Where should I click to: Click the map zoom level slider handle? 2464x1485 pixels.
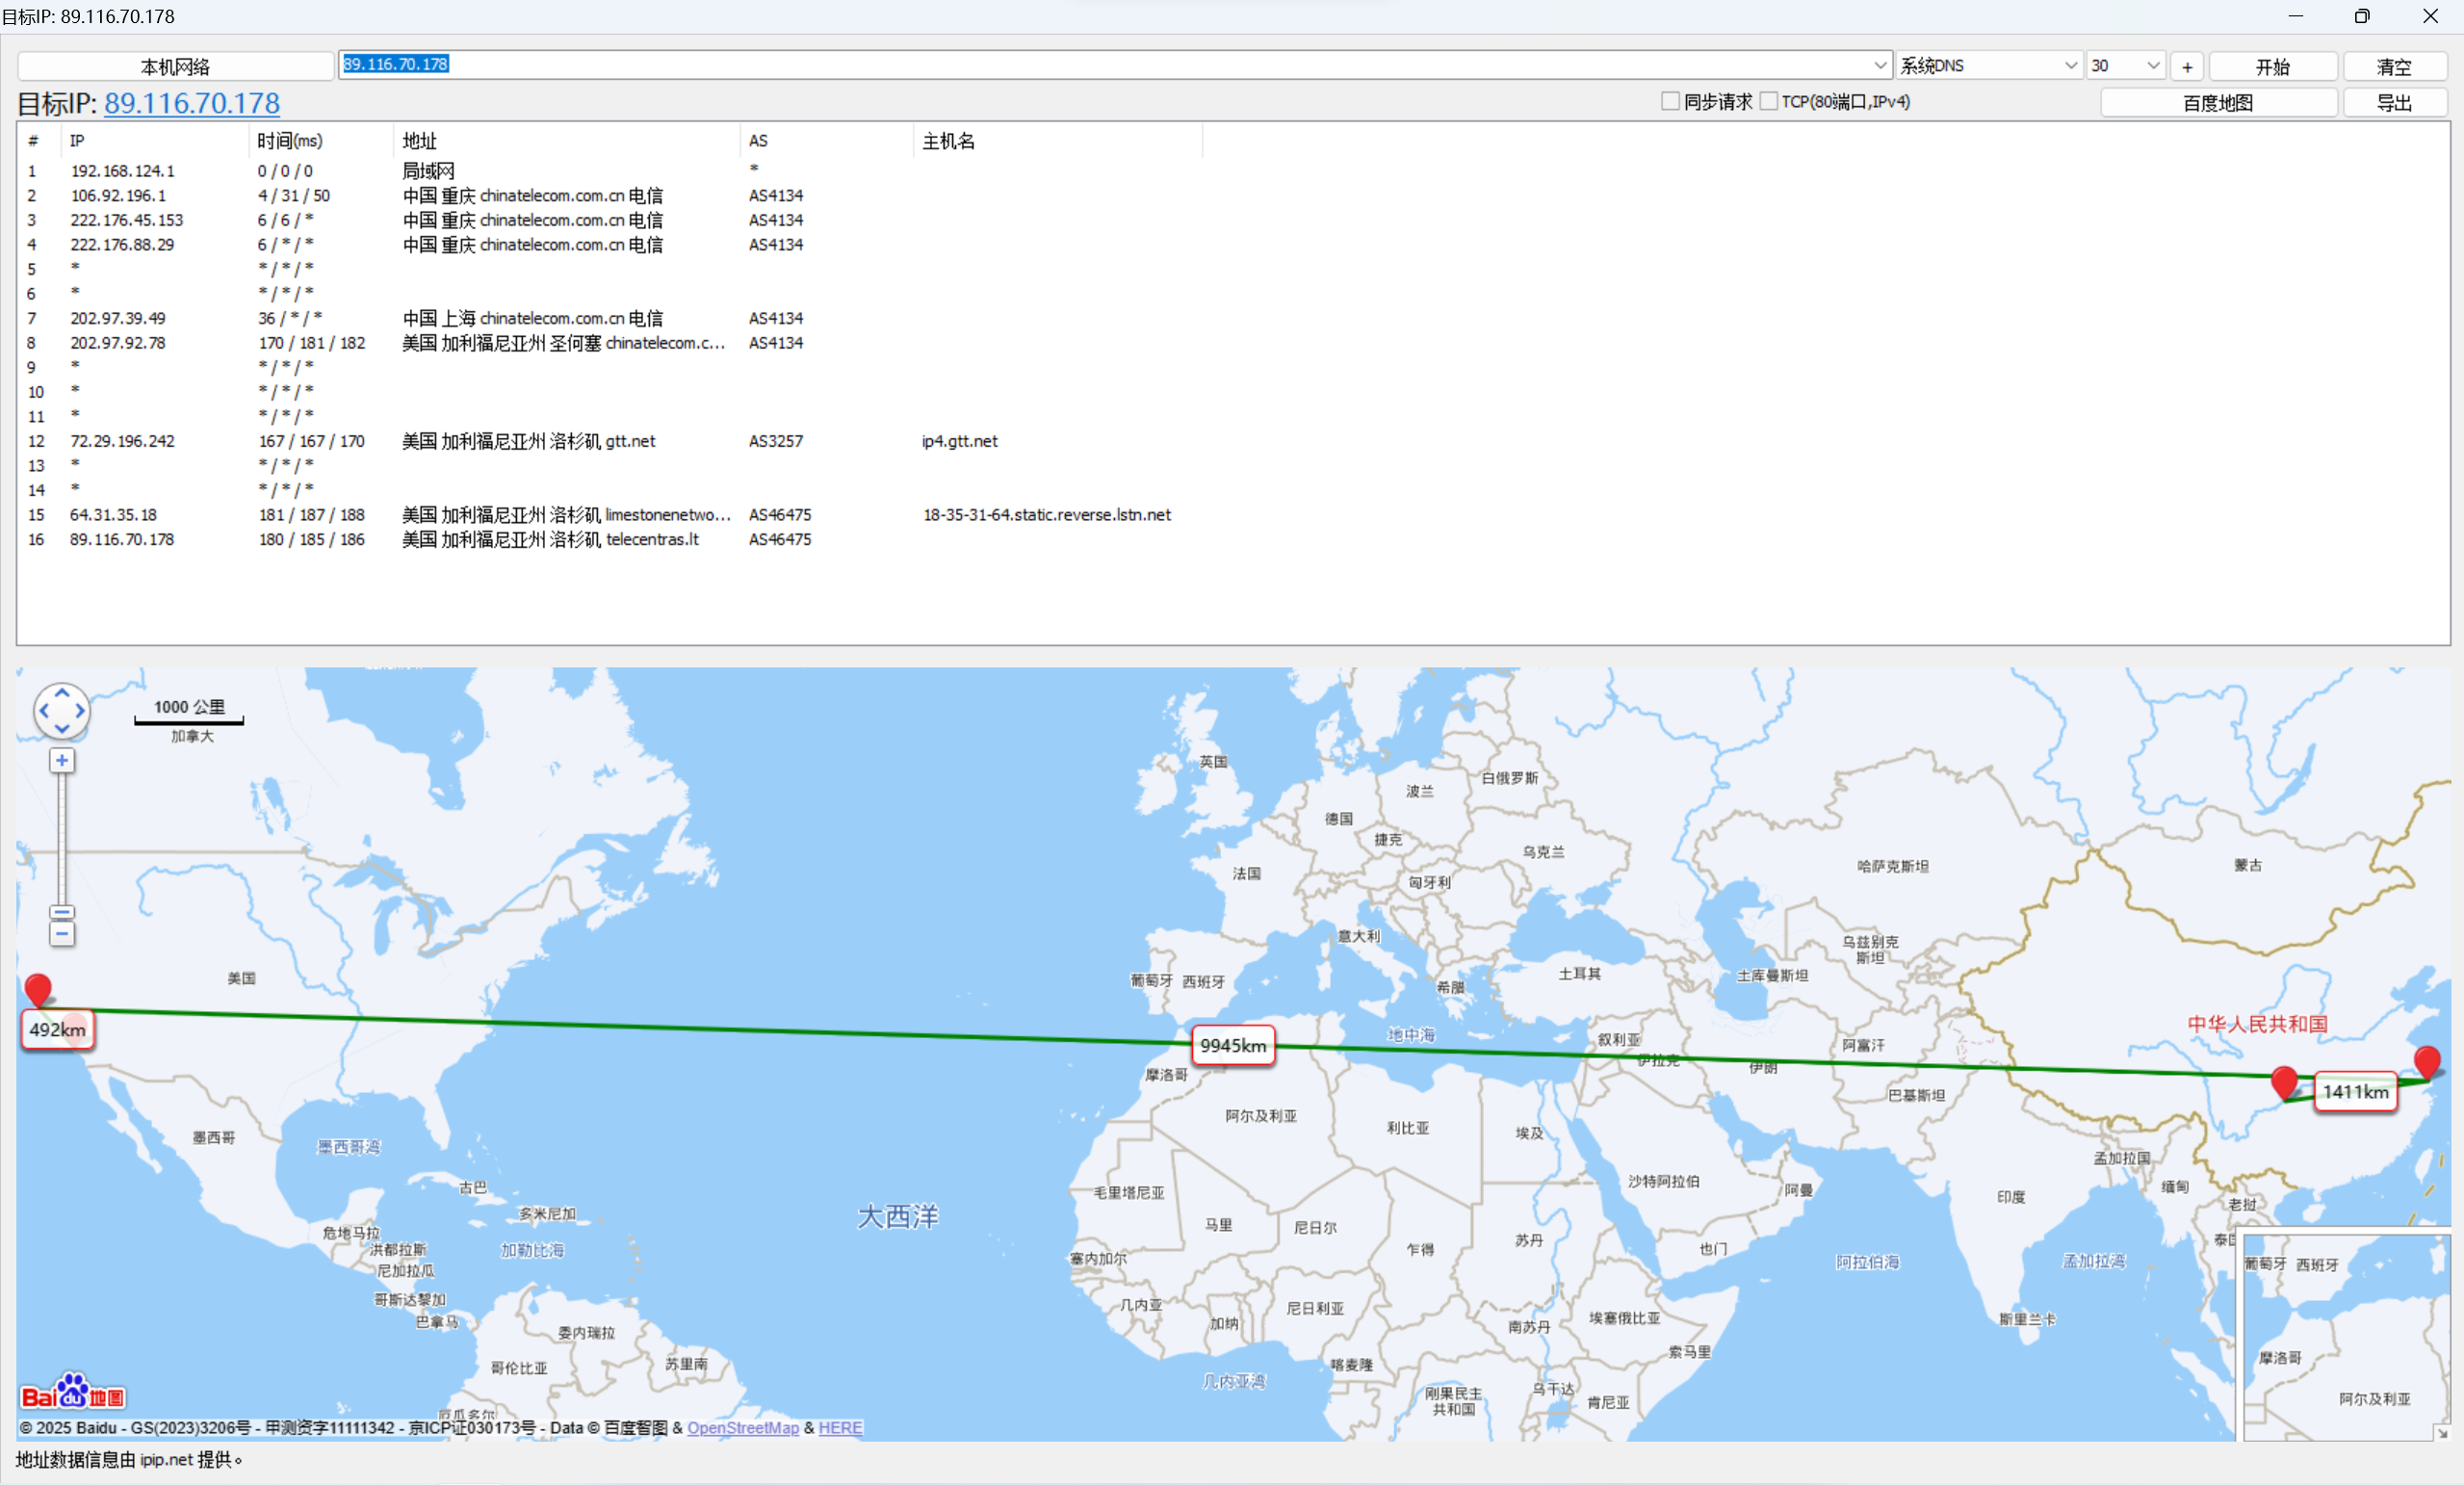tap(62, 912)
